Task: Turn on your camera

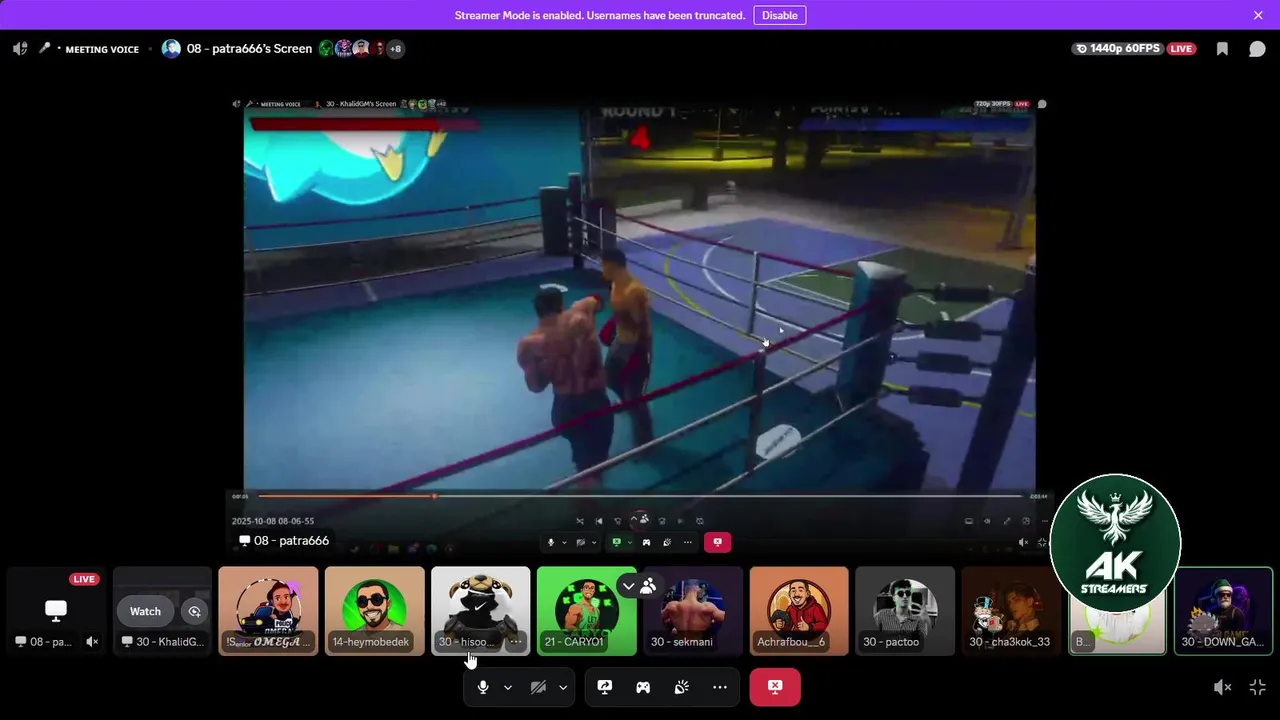Action: (538, 687)
